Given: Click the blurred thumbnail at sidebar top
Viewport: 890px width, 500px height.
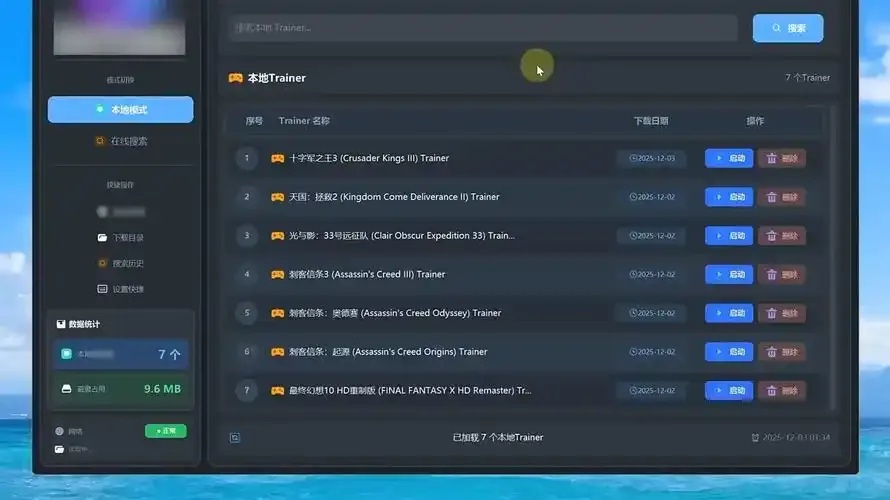Looking at the screenshot, I should tap(119, 27).
